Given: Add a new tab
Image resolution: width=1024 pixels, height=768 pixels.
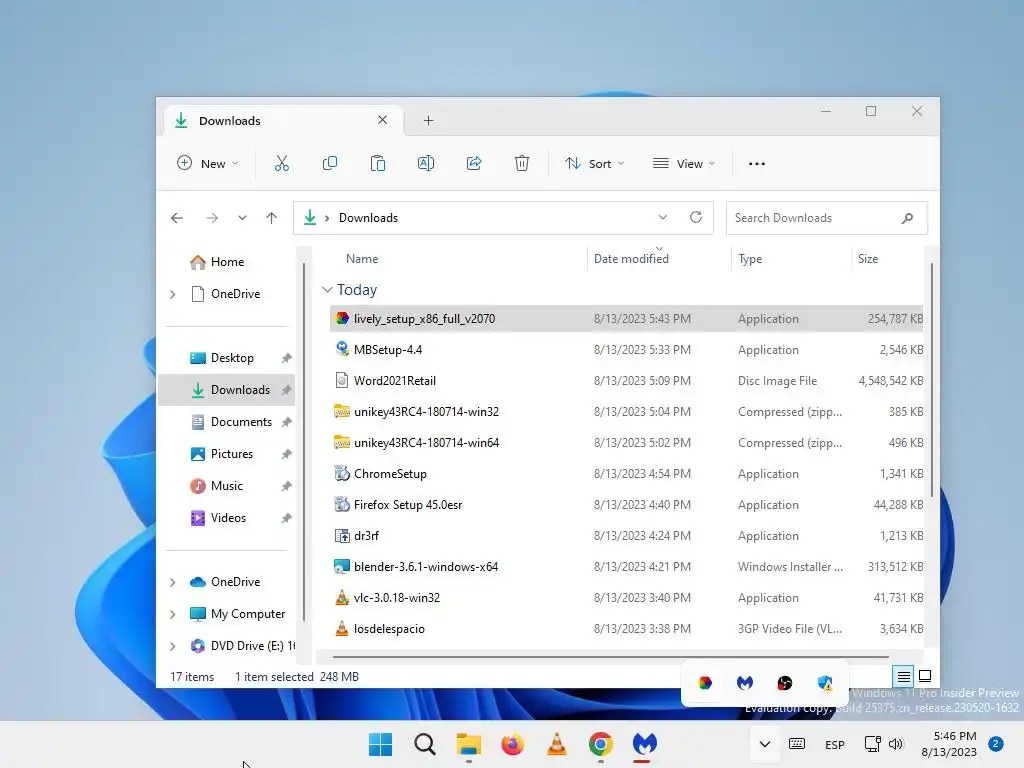Looking at the screenshot, I should pyautogui.click(x=428, y=121).
